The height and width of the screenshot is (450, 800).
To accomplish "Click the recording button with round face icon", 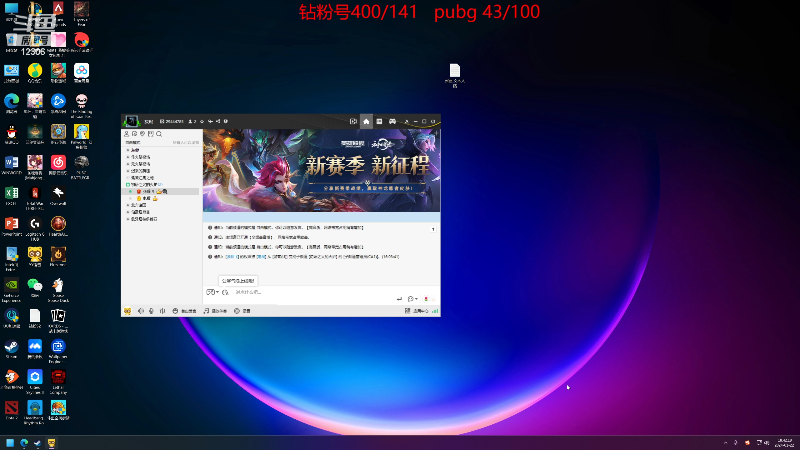I will click(x=242, y=311).
